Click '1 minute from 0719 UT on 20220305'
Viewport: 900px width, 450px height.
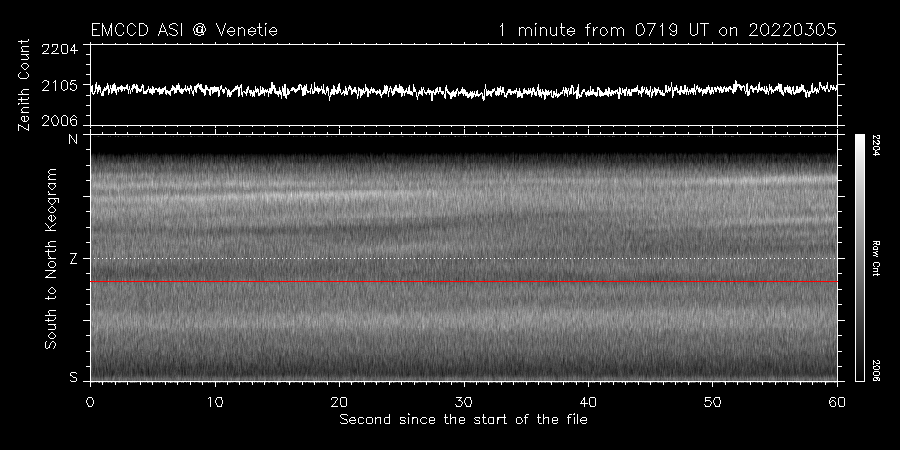pyautogui.click(x=667, y=30)
